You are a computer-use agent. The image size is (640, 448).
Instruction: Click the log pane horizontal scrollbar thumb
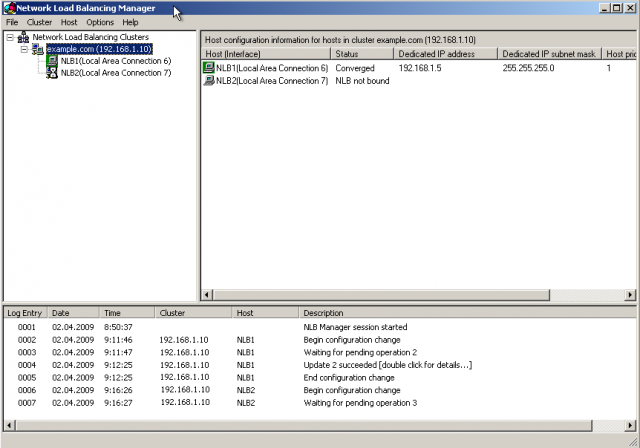pos(304,426)
